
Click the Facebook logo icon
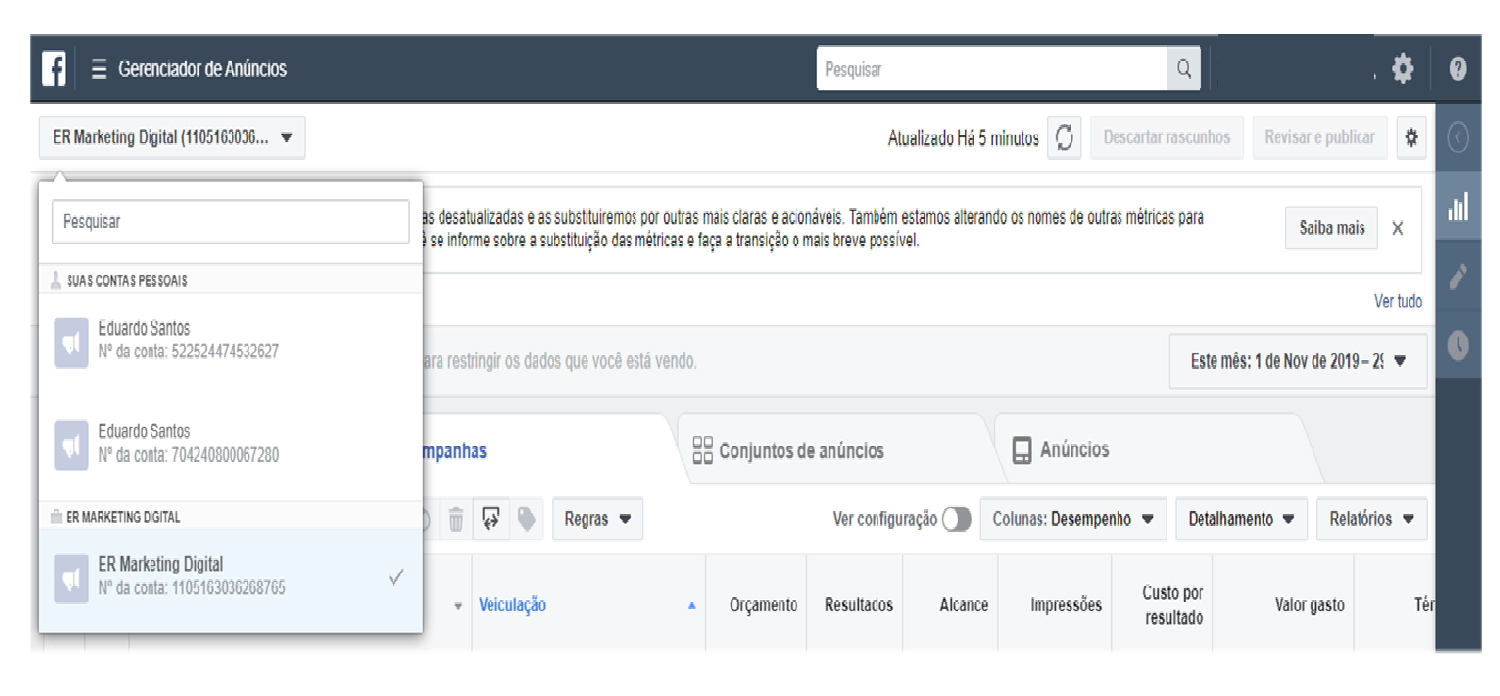[54, 69]
